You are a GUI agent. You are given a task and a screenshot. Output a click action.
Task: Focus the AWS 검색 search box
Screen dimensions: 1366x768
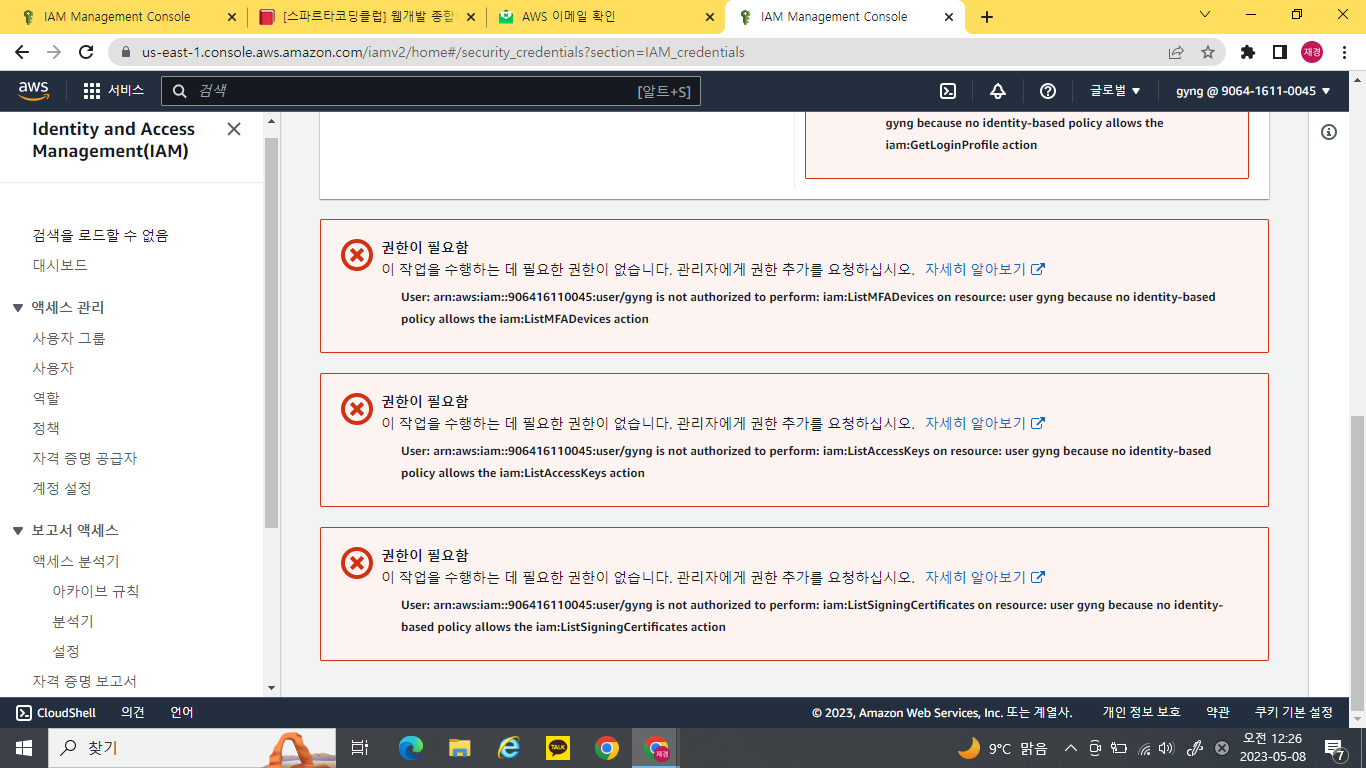click(x=431, y=91)
